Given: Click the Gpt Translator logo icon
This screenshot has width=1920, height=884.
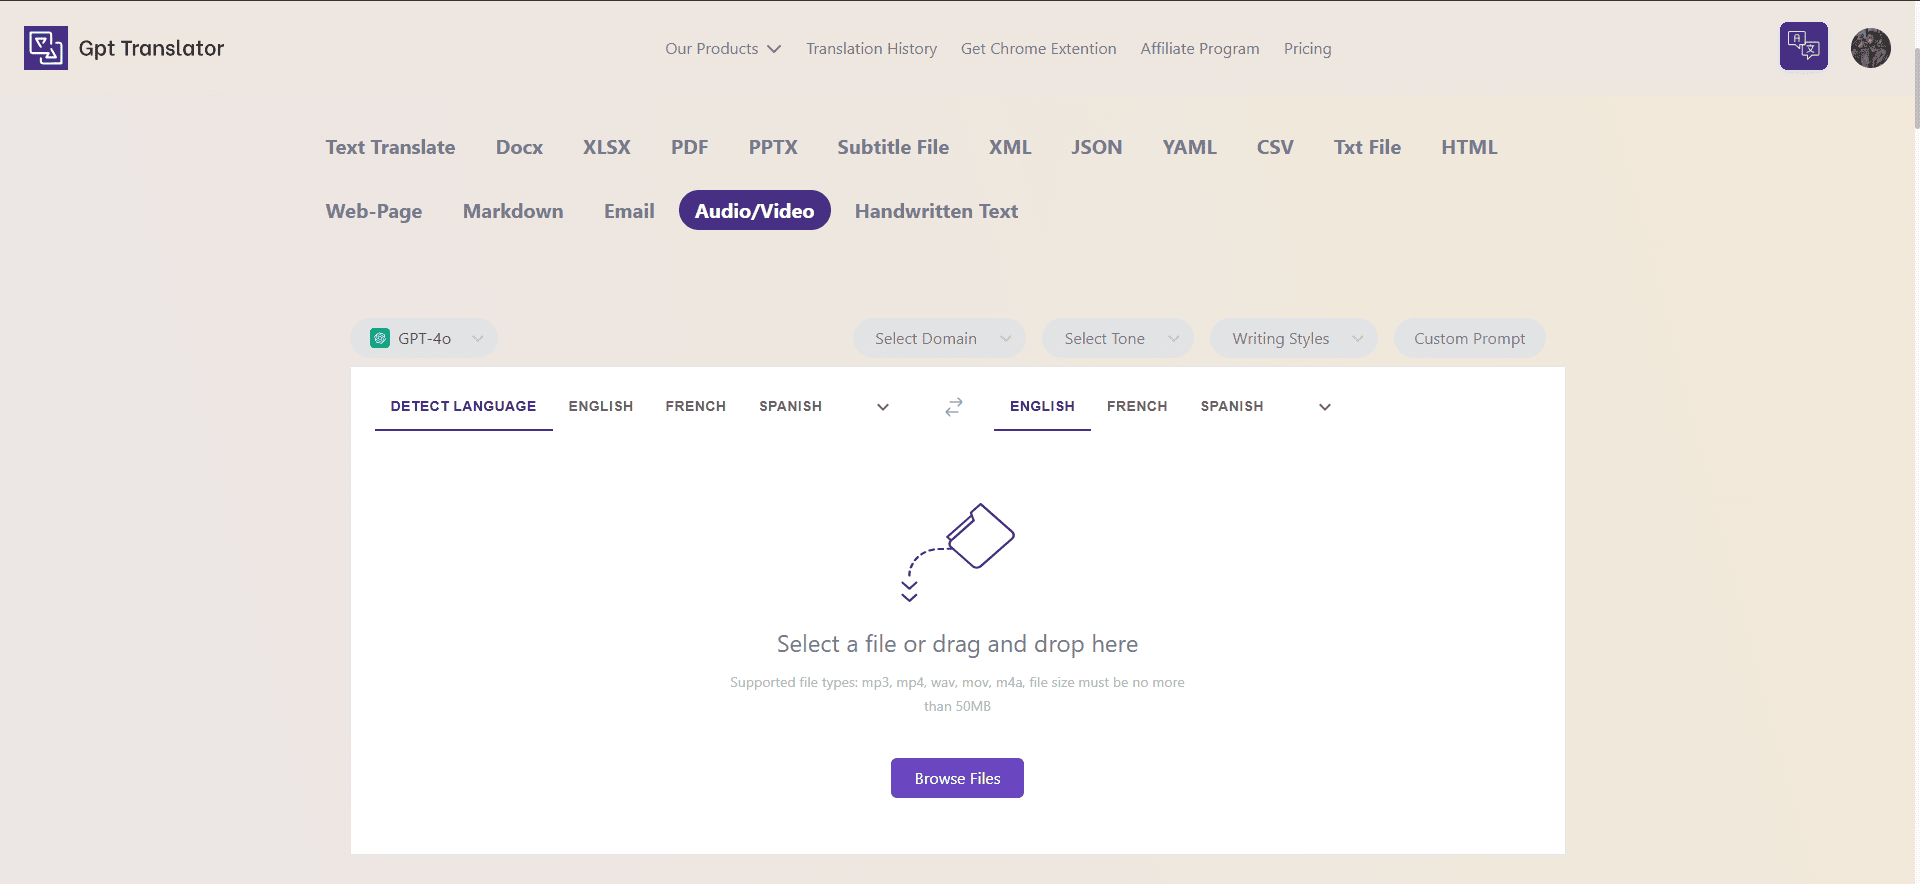Looking at the screenshot, I should pyautogui.click(x=46, y=48).
